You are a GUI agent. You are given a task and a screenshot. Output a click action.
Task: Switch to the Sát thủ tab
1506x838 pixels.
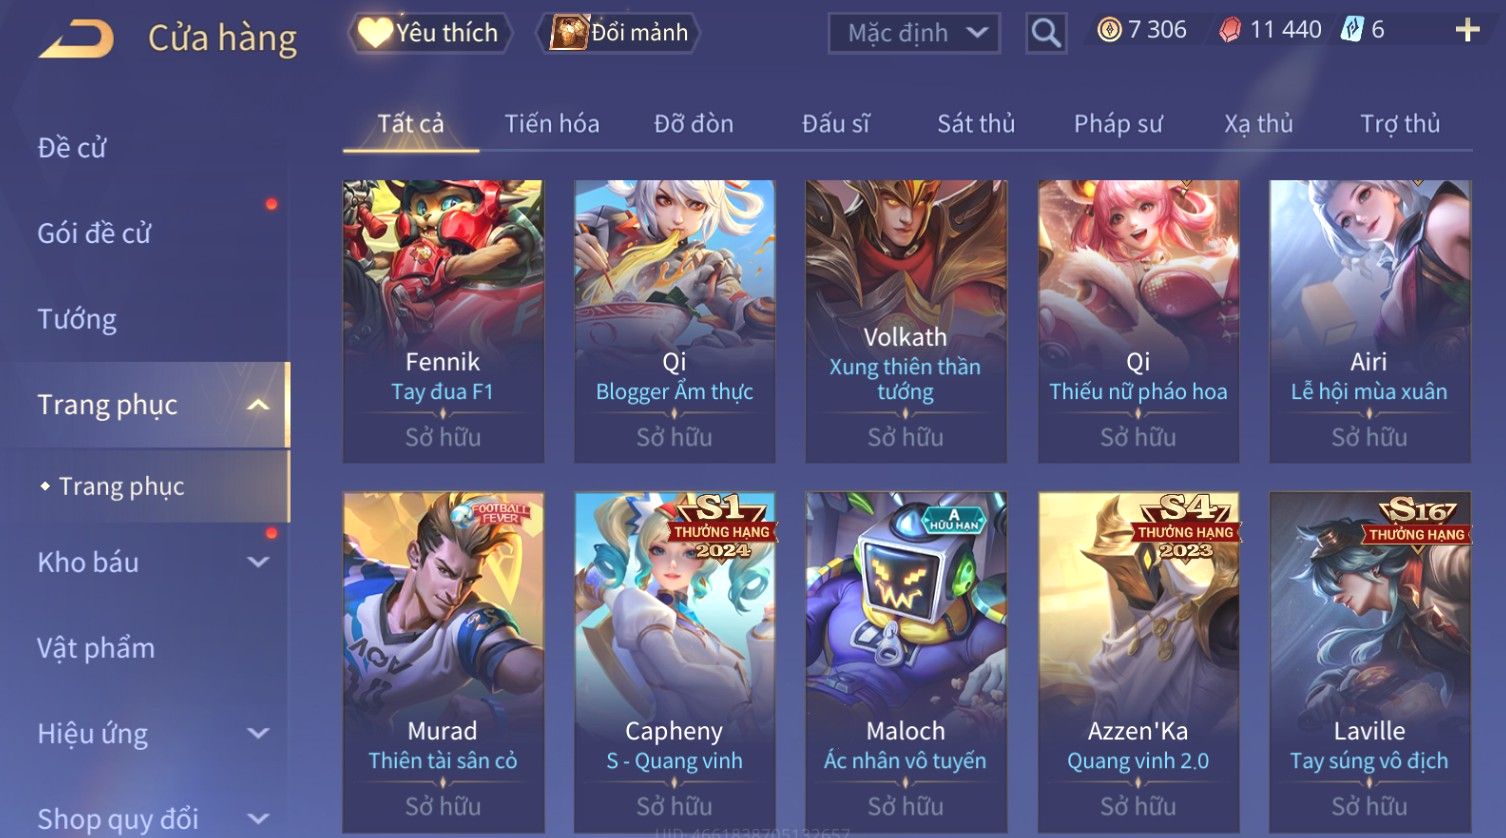pos(976,124)
